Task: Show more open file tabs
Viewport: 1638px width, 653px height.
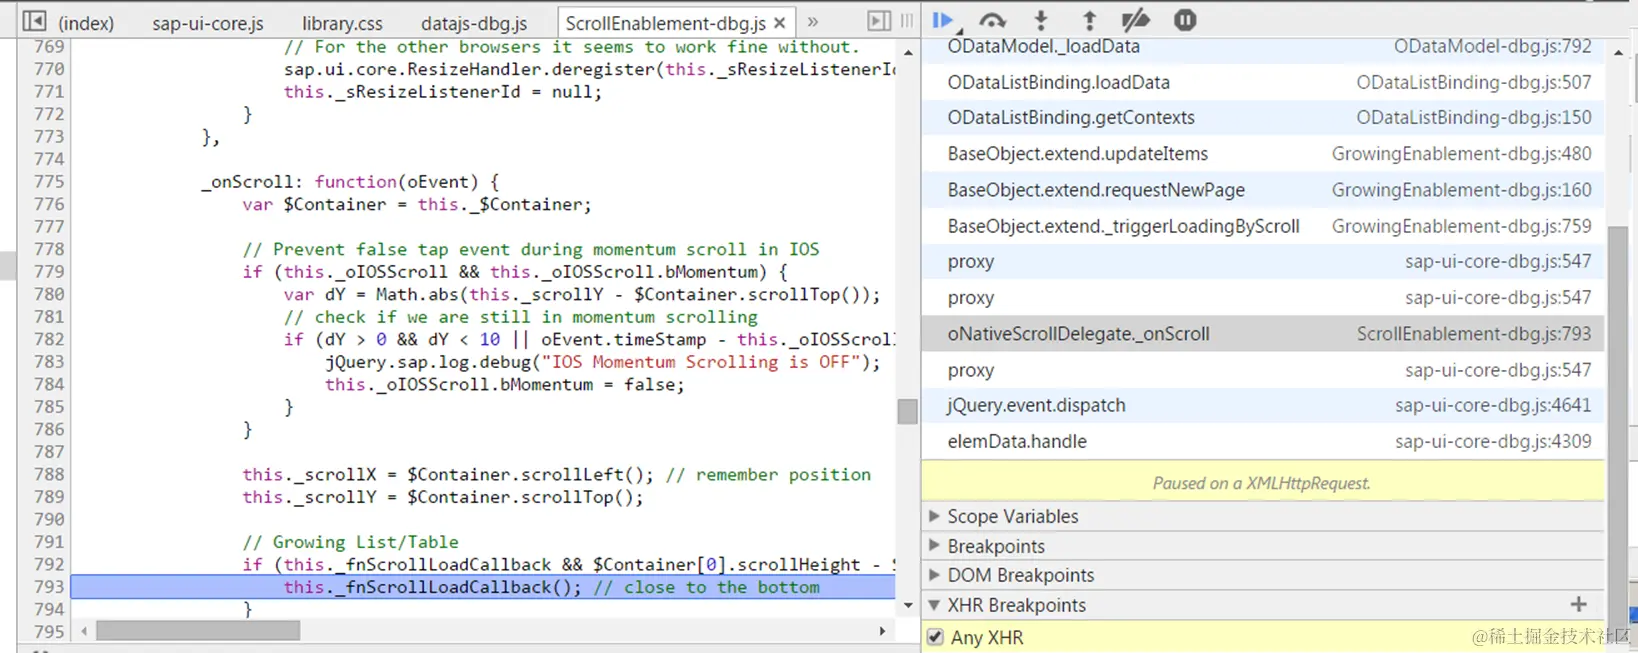Action: tap(813, 22)
